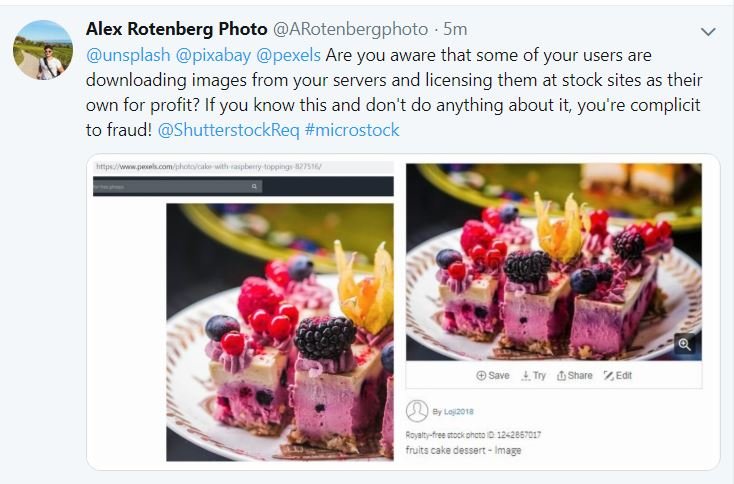
Task: Click Alex Rotenberg's profile avatar
Action: 43,50
